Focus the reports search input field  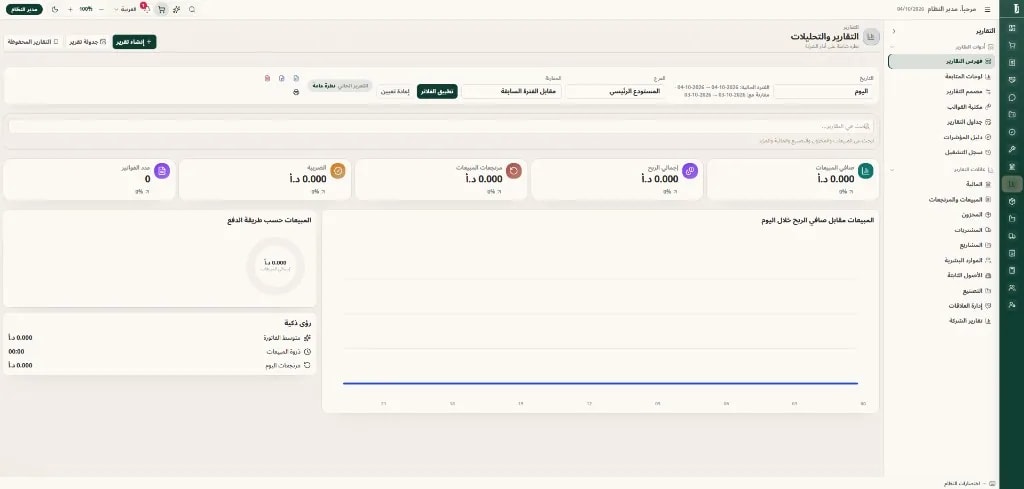point(441,126)
